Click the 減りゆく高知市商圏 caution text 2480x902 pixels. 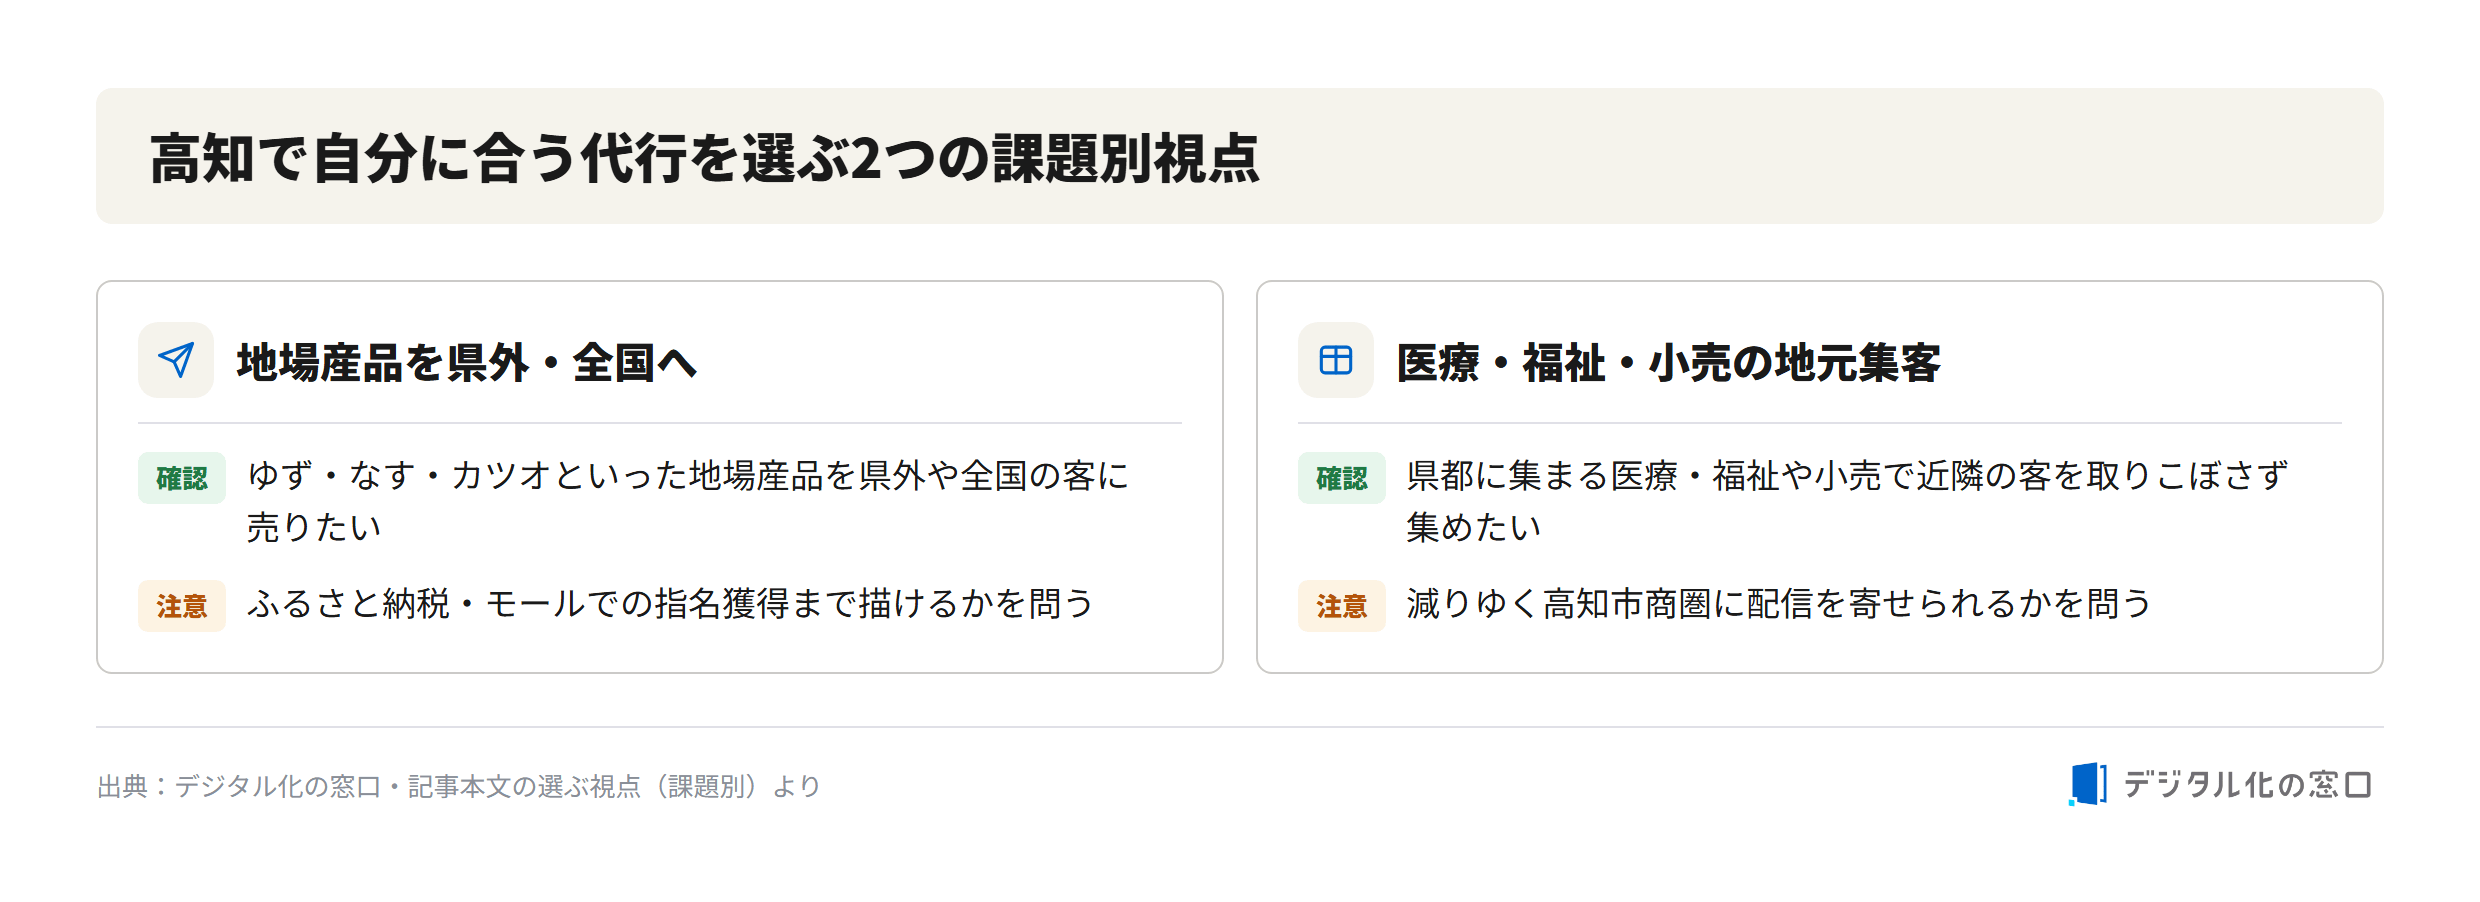(1779, 604)
